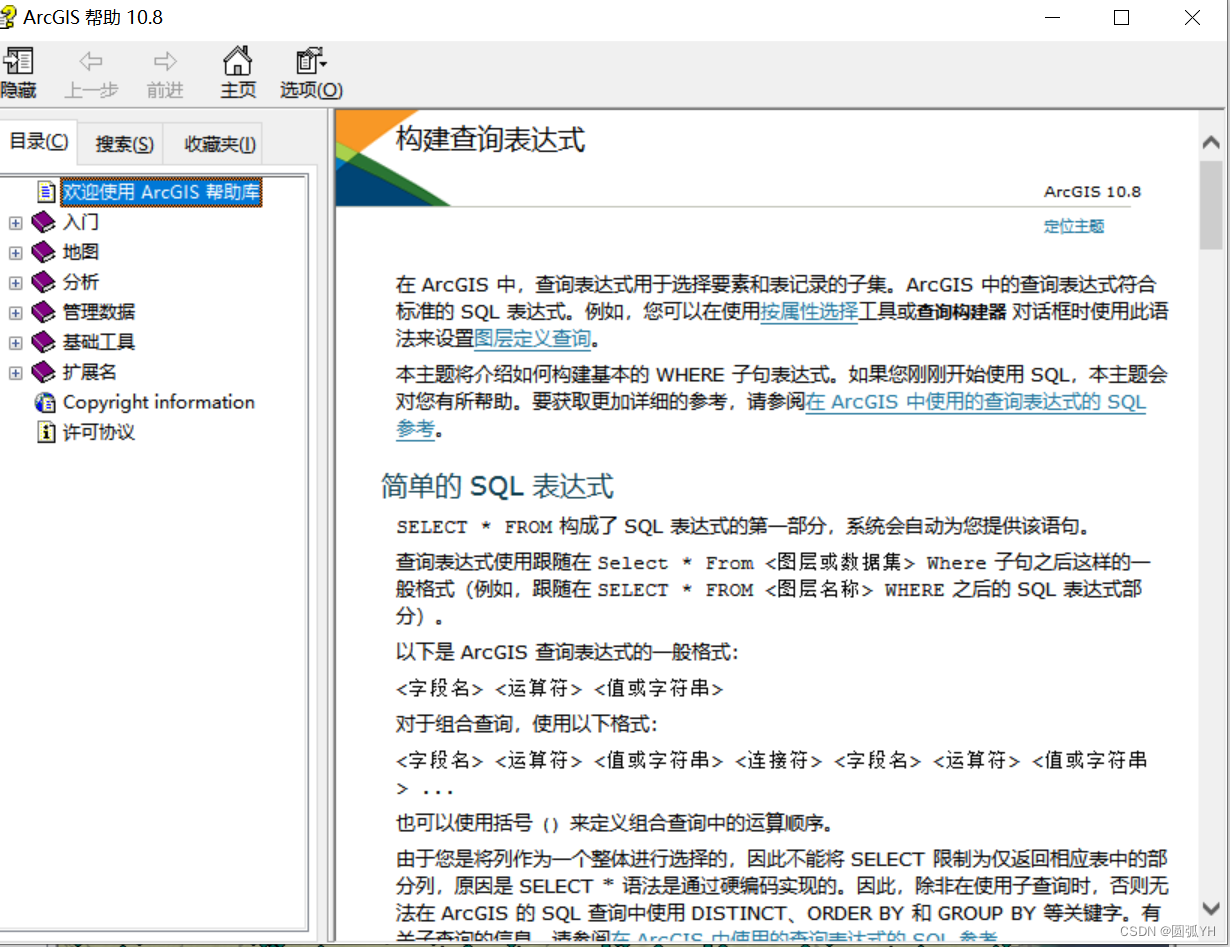The height and width of the screenshot is (947, 1230).
Task: Click the 构建查询表达式 page title
Action: (490, 139)
